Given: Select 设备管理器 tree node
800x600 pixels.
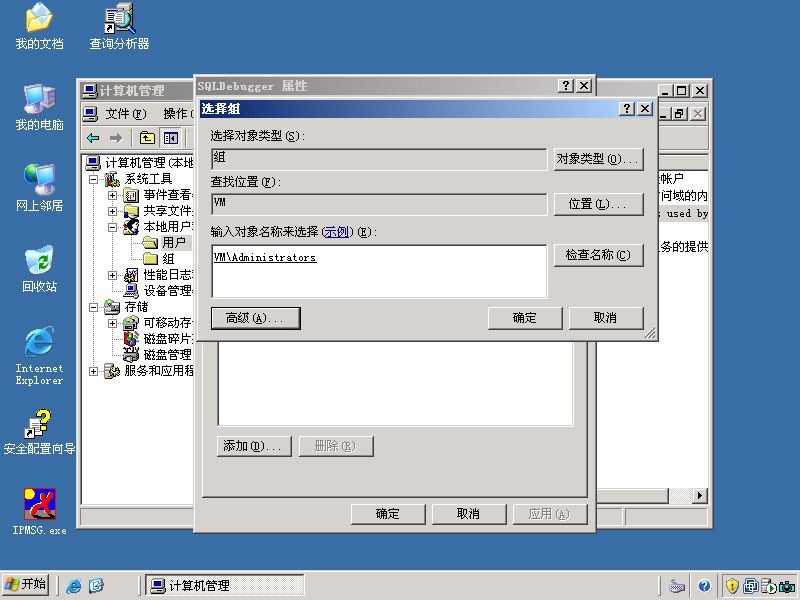Looking at the screenshot, I should tap(166, 291).
